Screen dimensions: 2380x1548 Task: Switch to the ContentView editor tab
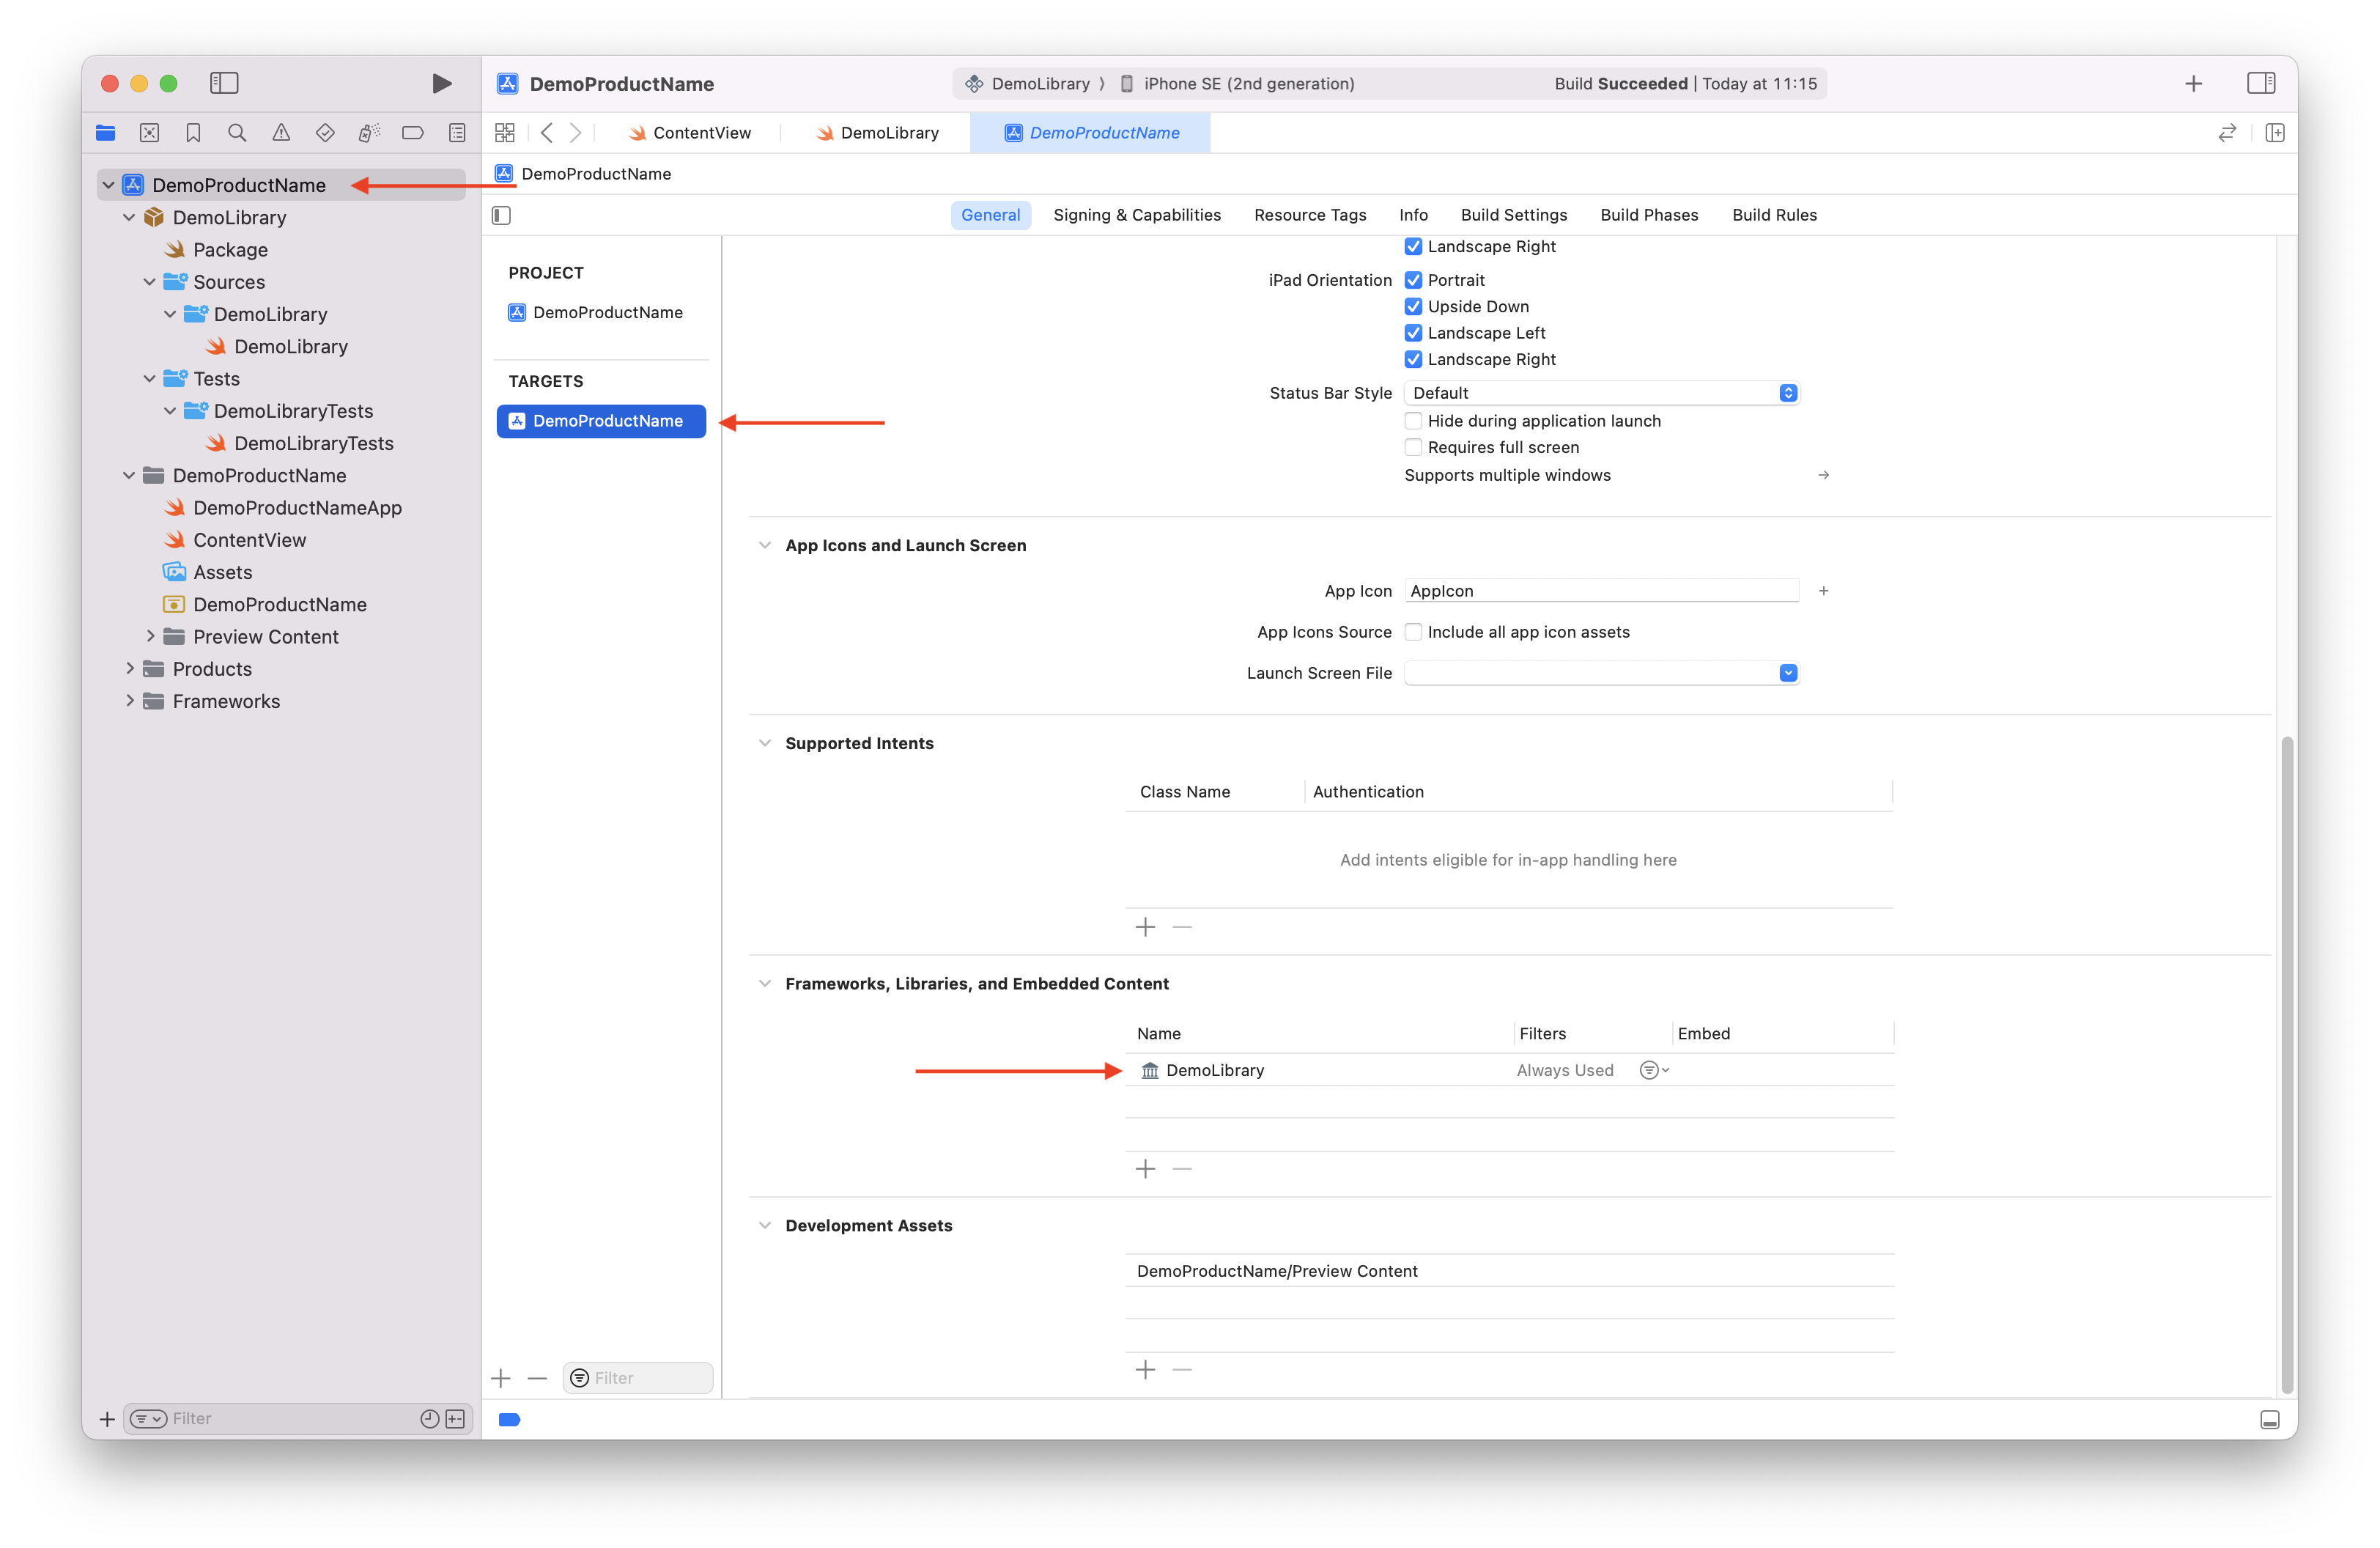(x=689, y=132)
